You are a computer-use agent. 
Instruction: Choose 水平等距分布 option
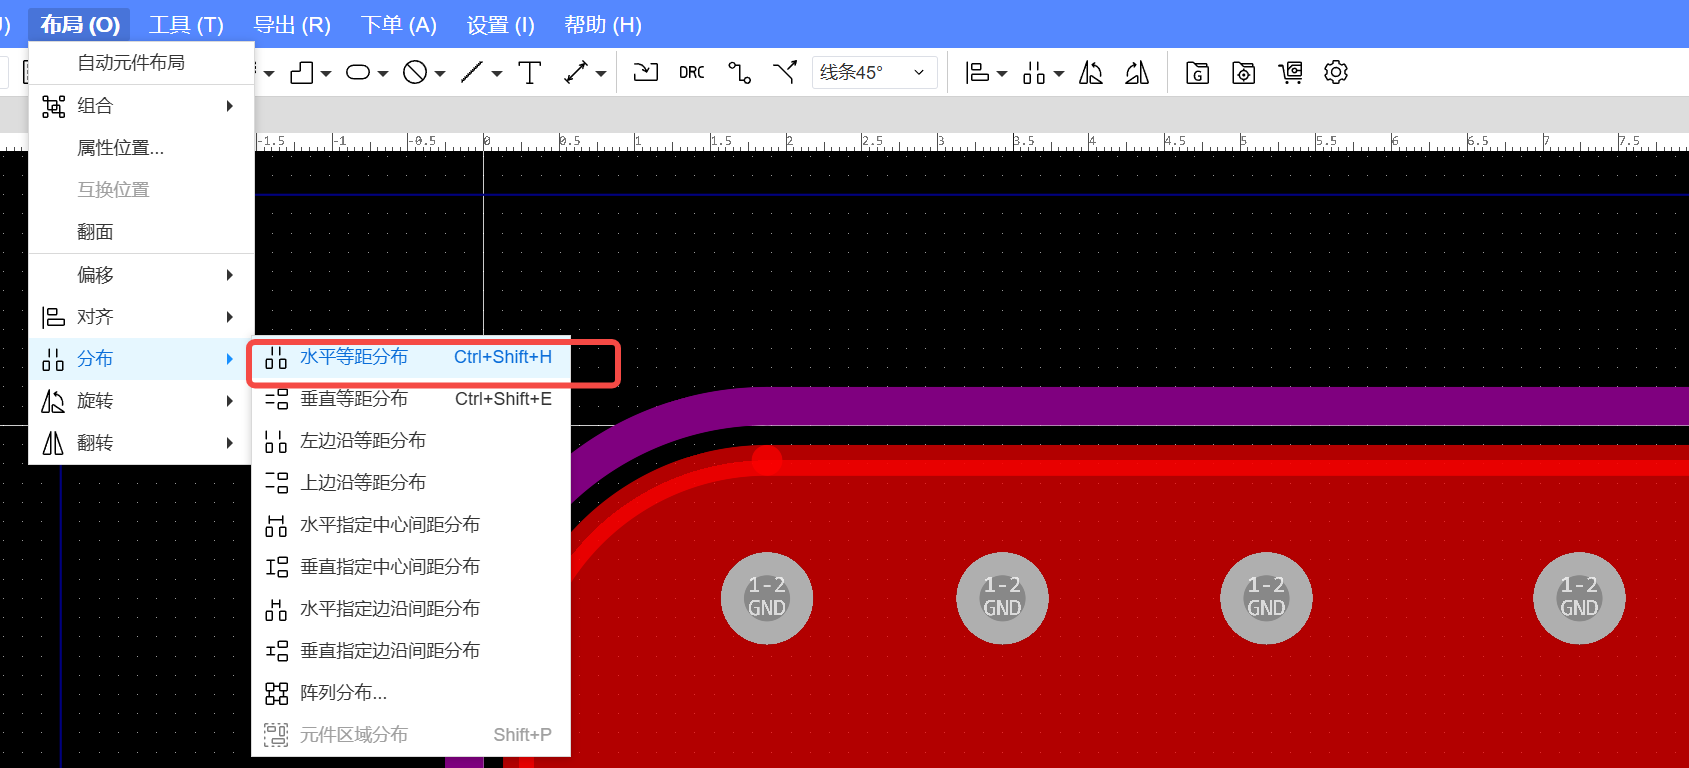411,357
